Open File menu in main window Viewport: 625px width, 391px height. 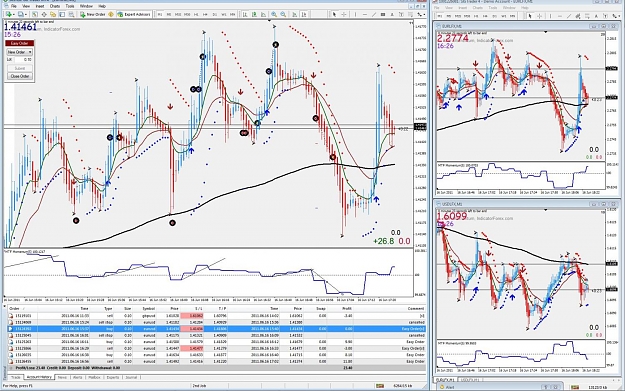coord(14,6)
